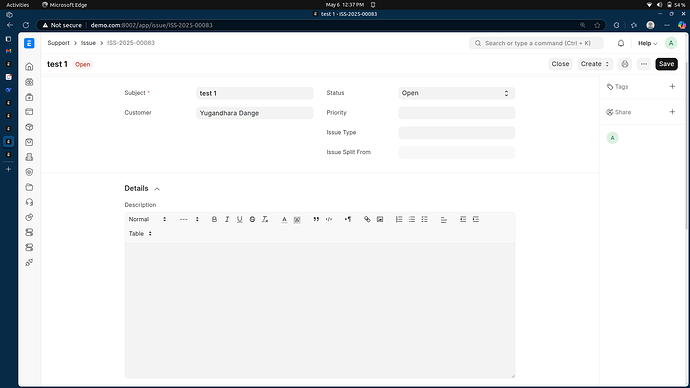
Task: Open the notifications bell
Action: pos(621,43)
